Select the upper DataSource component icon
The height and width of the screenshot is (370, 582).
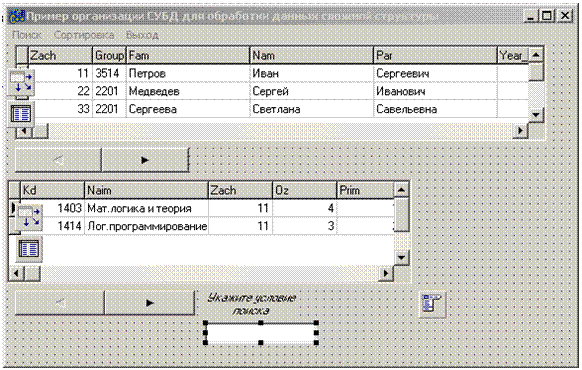(21, 82)
